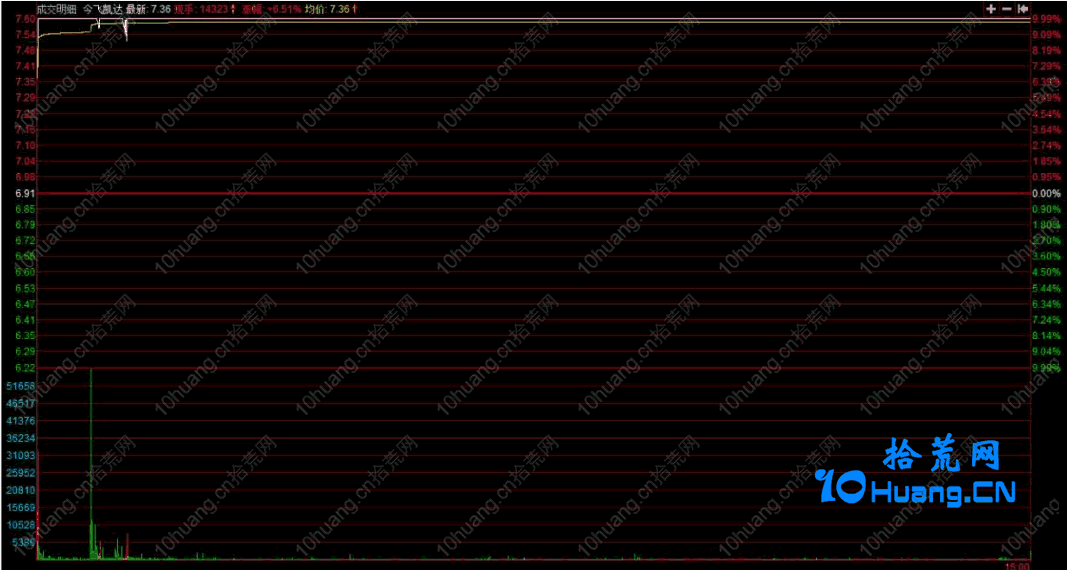Click the 31093 volume axis label

[x=20, y=455]
